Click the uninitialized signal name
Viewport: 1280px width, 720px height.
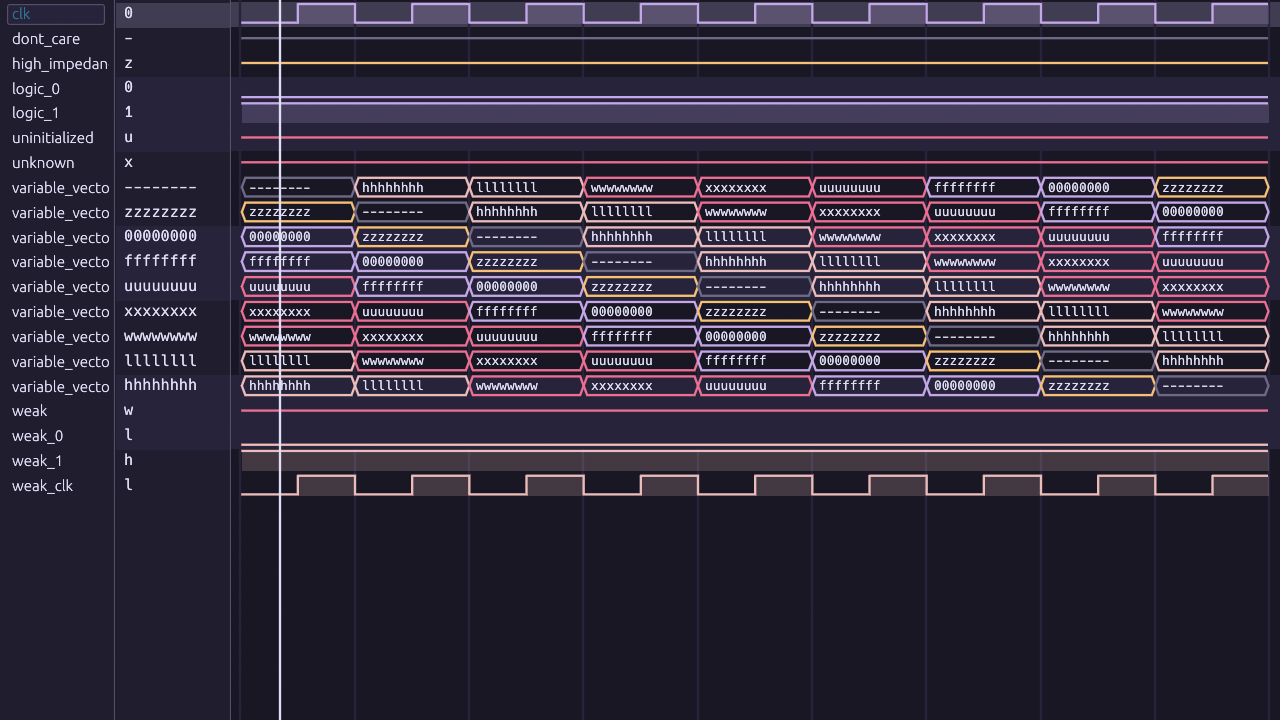(x=52, y=138)
